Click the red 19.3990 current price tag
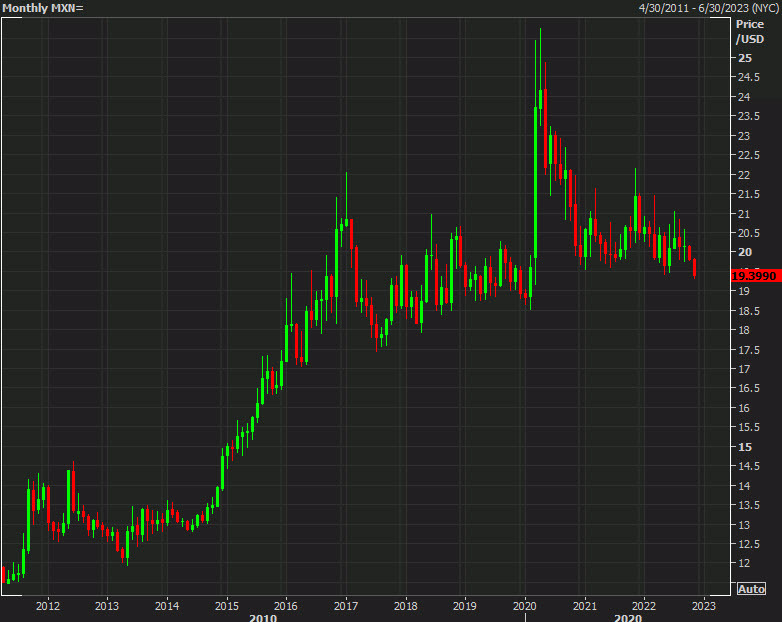The image size is (782, 622). (756, 276)
